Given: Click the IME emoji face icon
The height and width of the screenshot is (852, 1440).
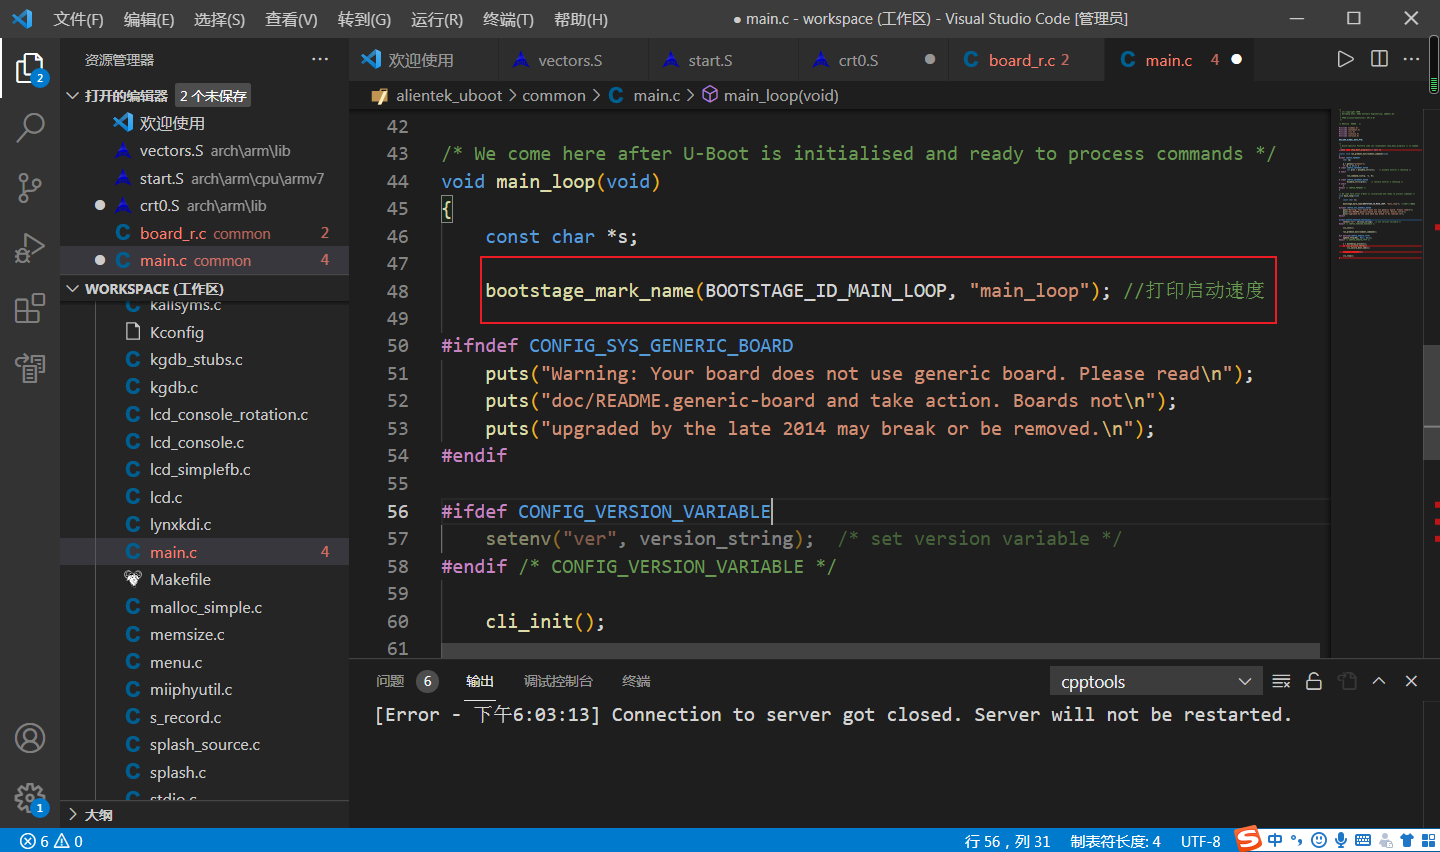Looking at the screenshot, I should tap(1319, 841).
